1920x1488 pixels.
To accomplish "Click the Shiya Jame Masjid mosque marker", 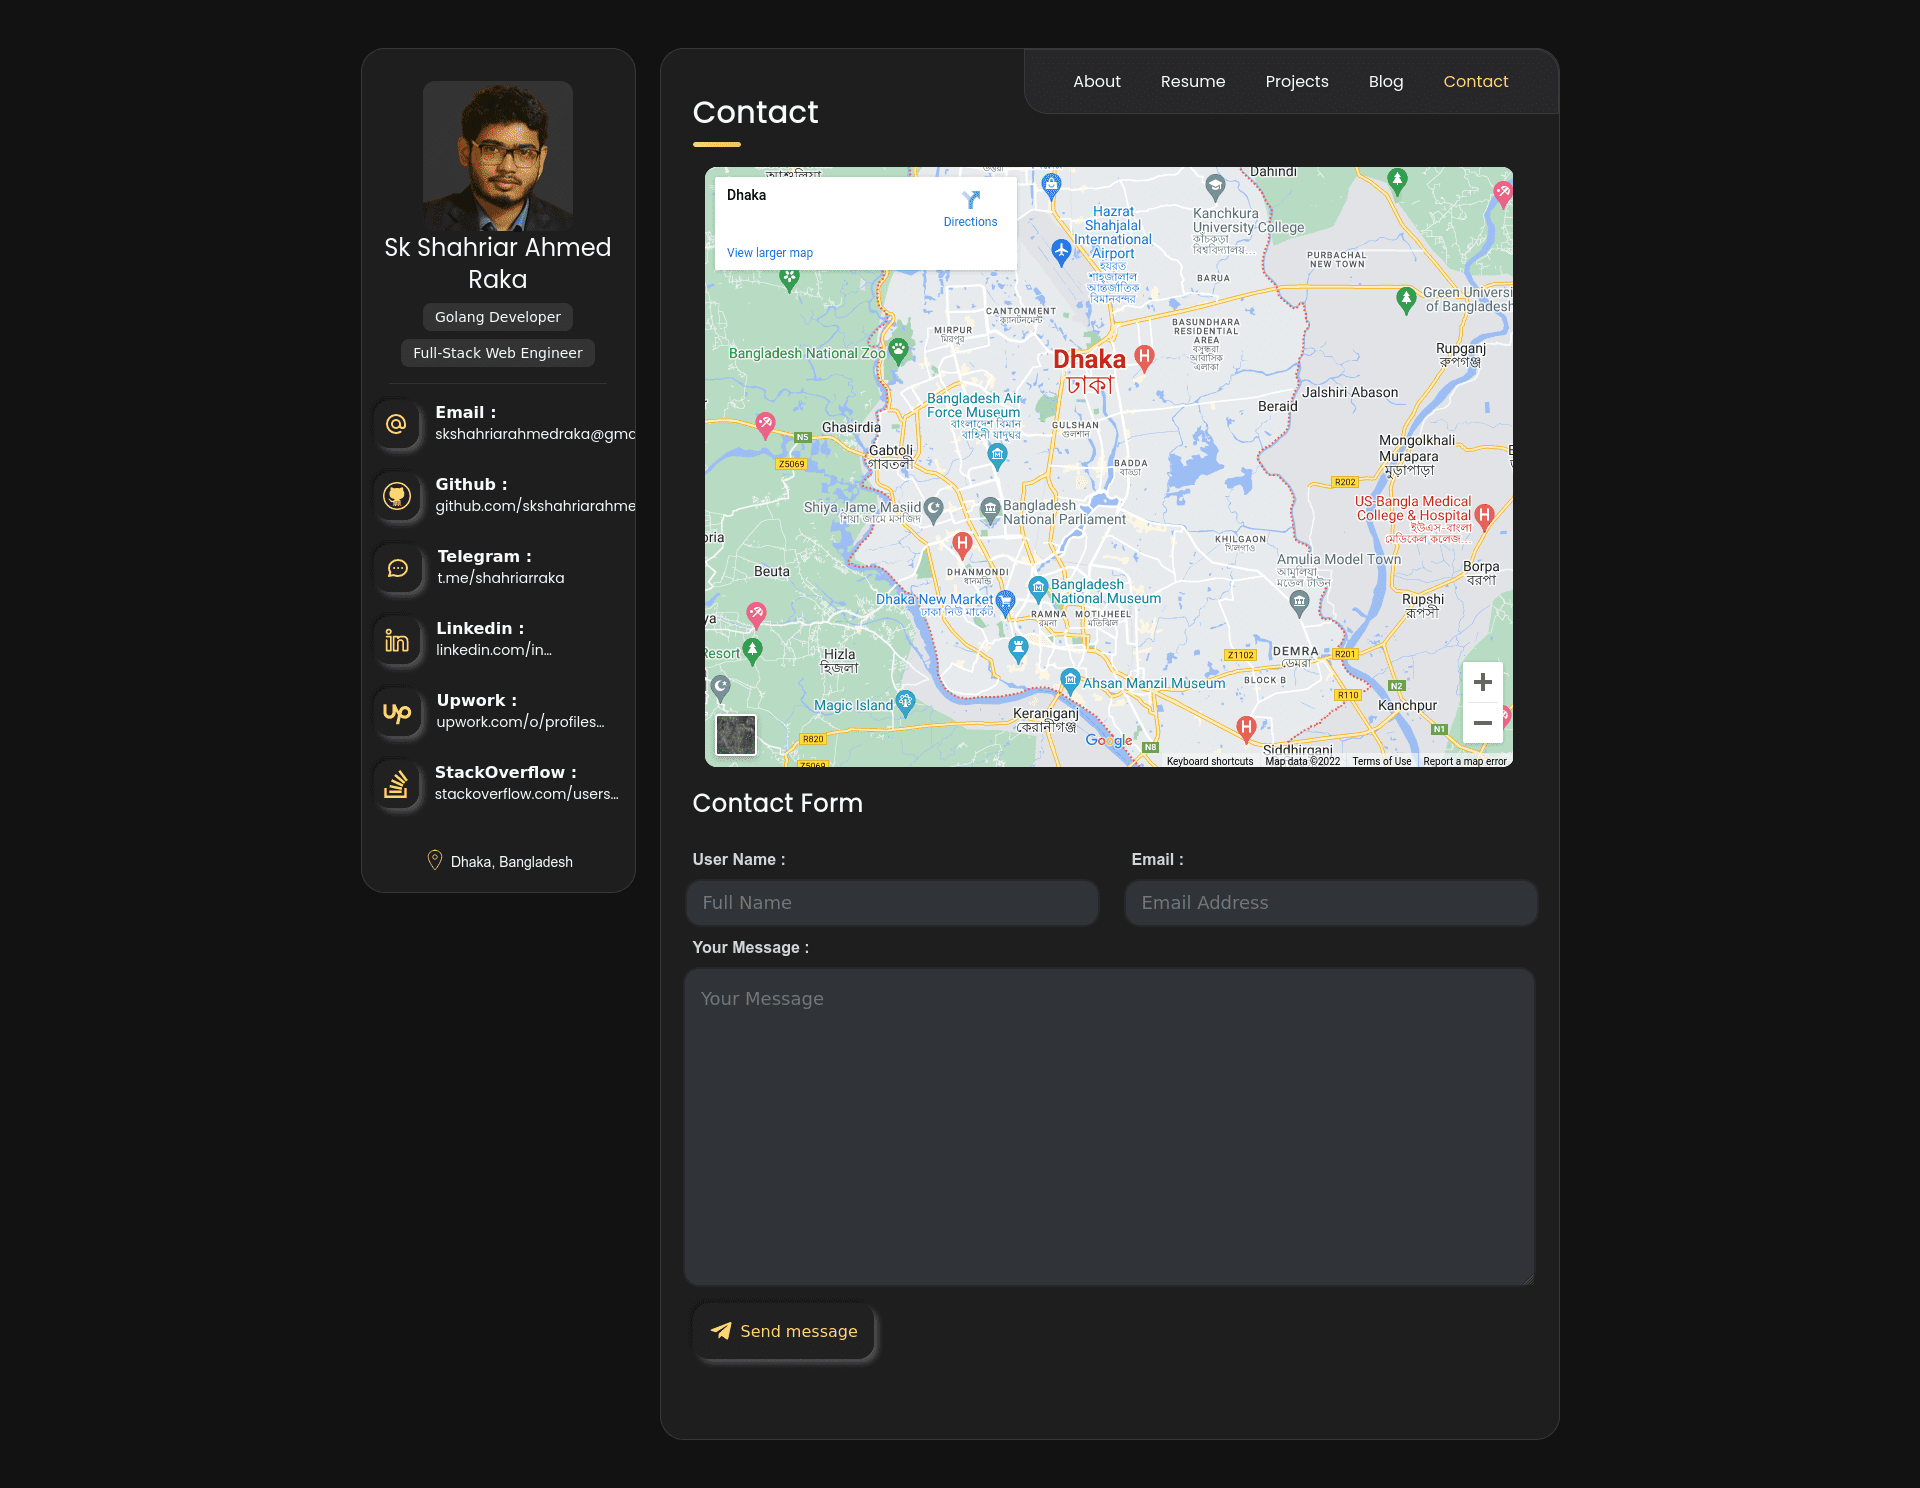I will tap(933, 509).
